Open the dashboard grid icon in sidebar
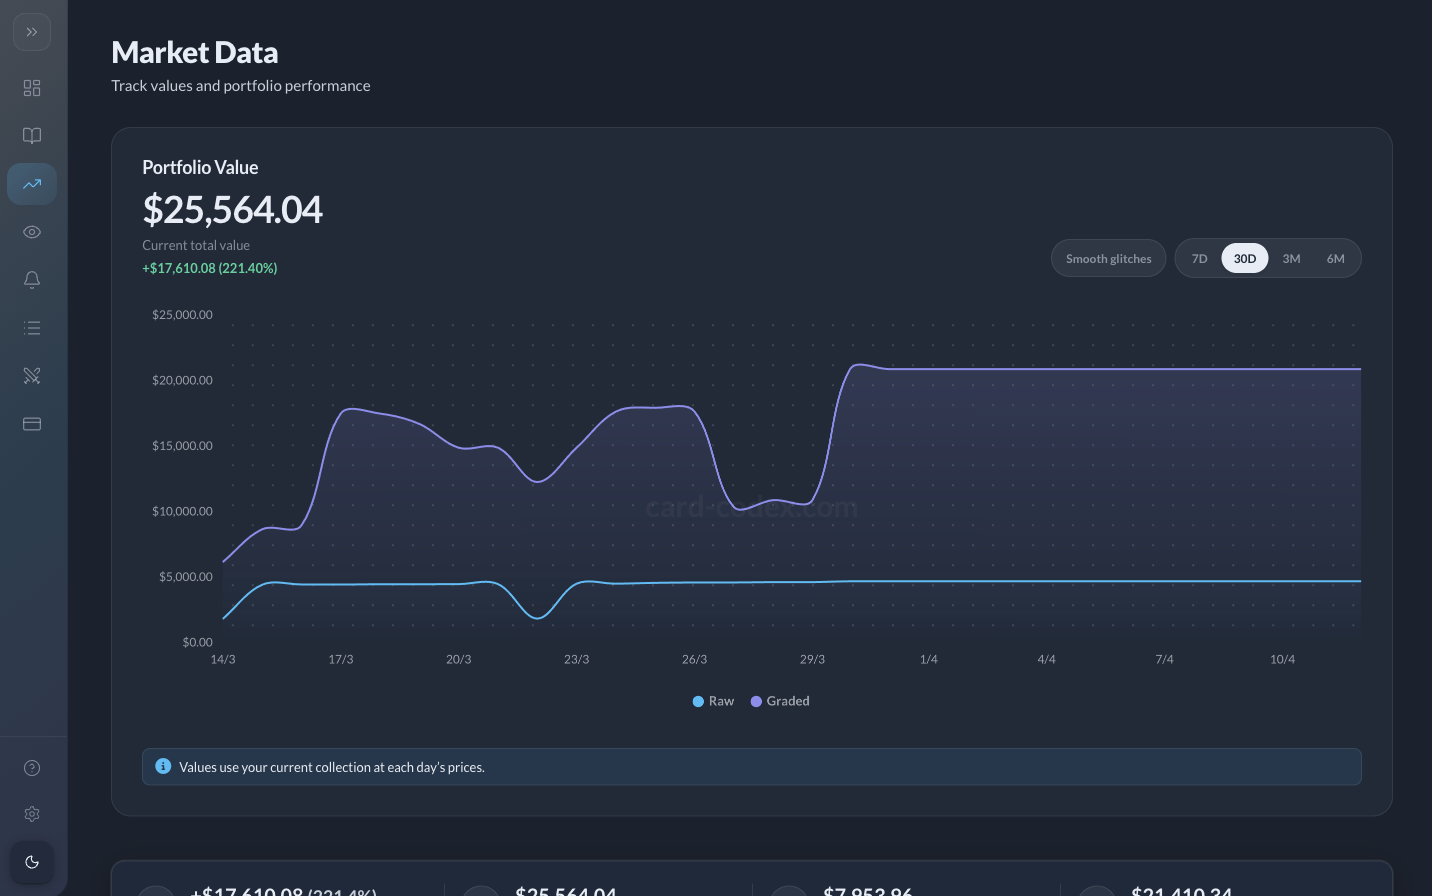This screenshot has height=896, width=1432. pyautogui.click(x=32, y=88)
